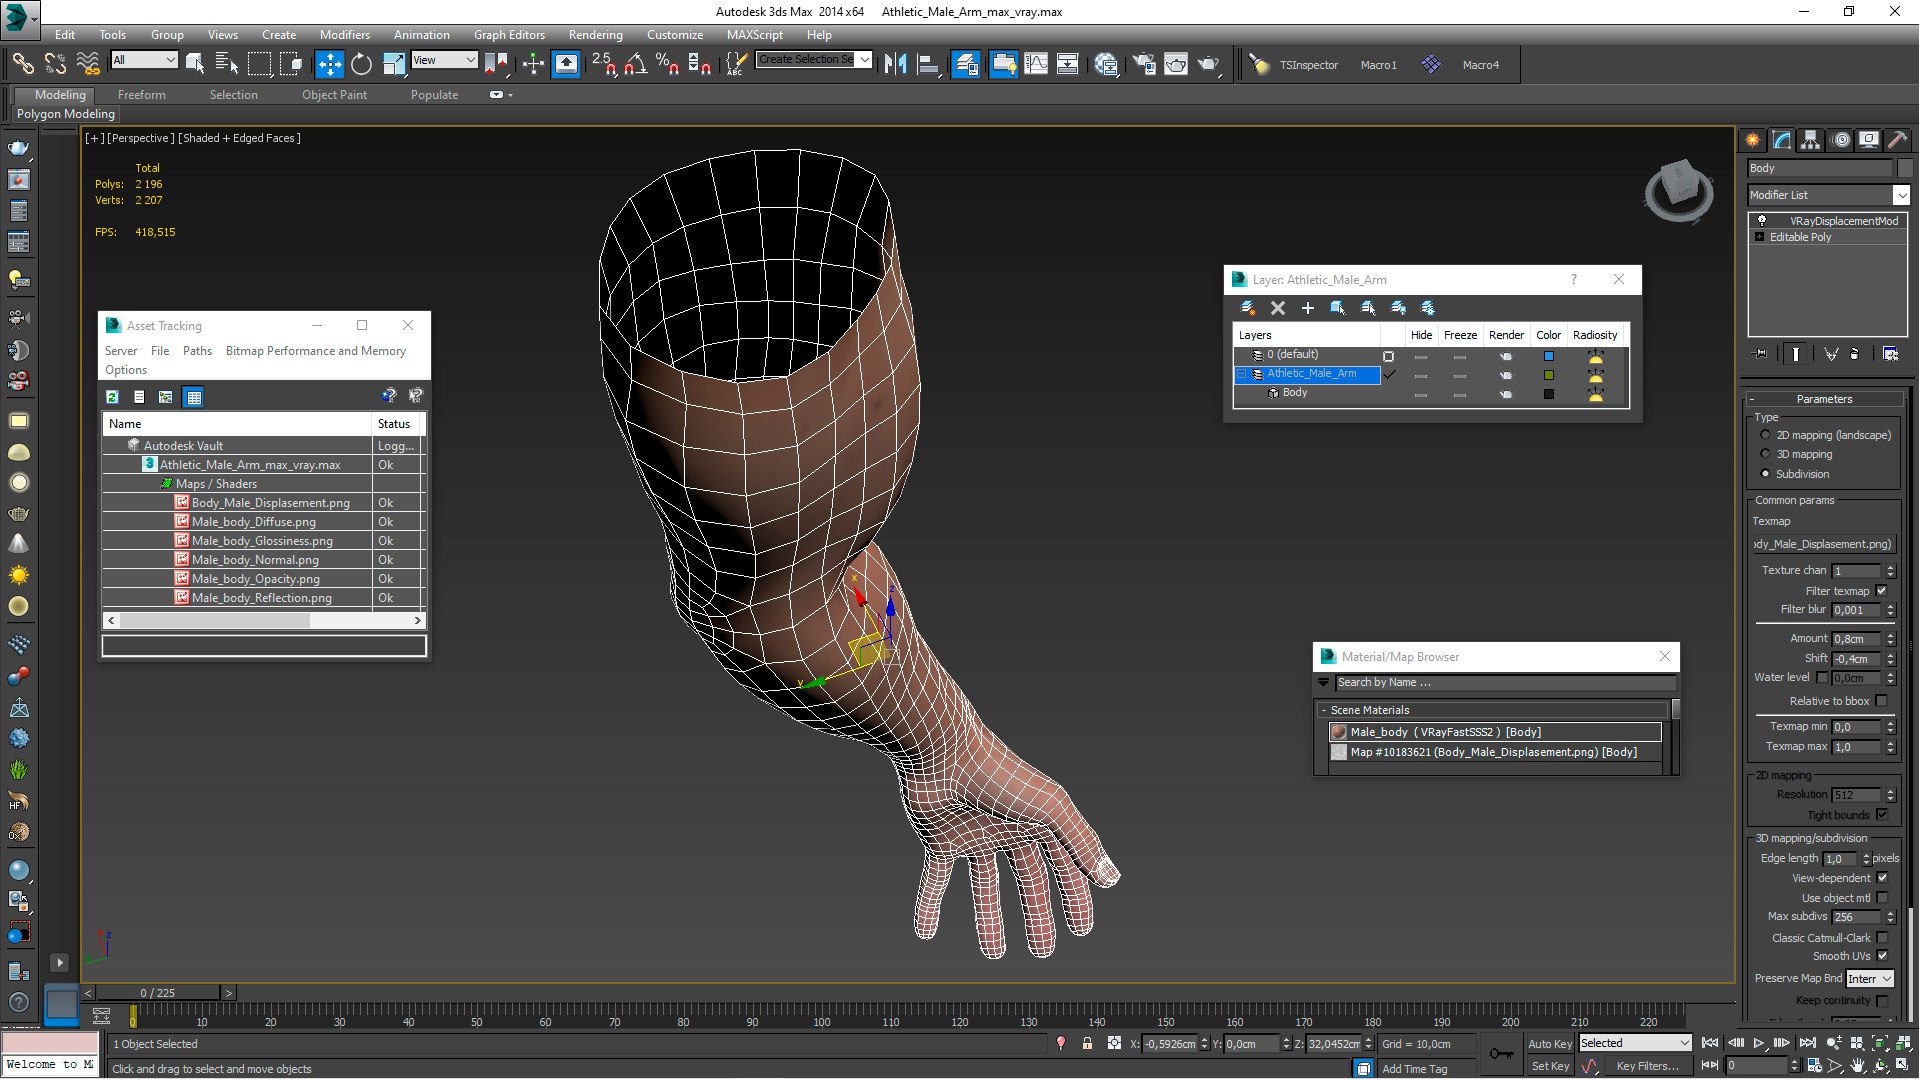
Task: Open Key Filters button
Action: (x=1647, y=1066)
